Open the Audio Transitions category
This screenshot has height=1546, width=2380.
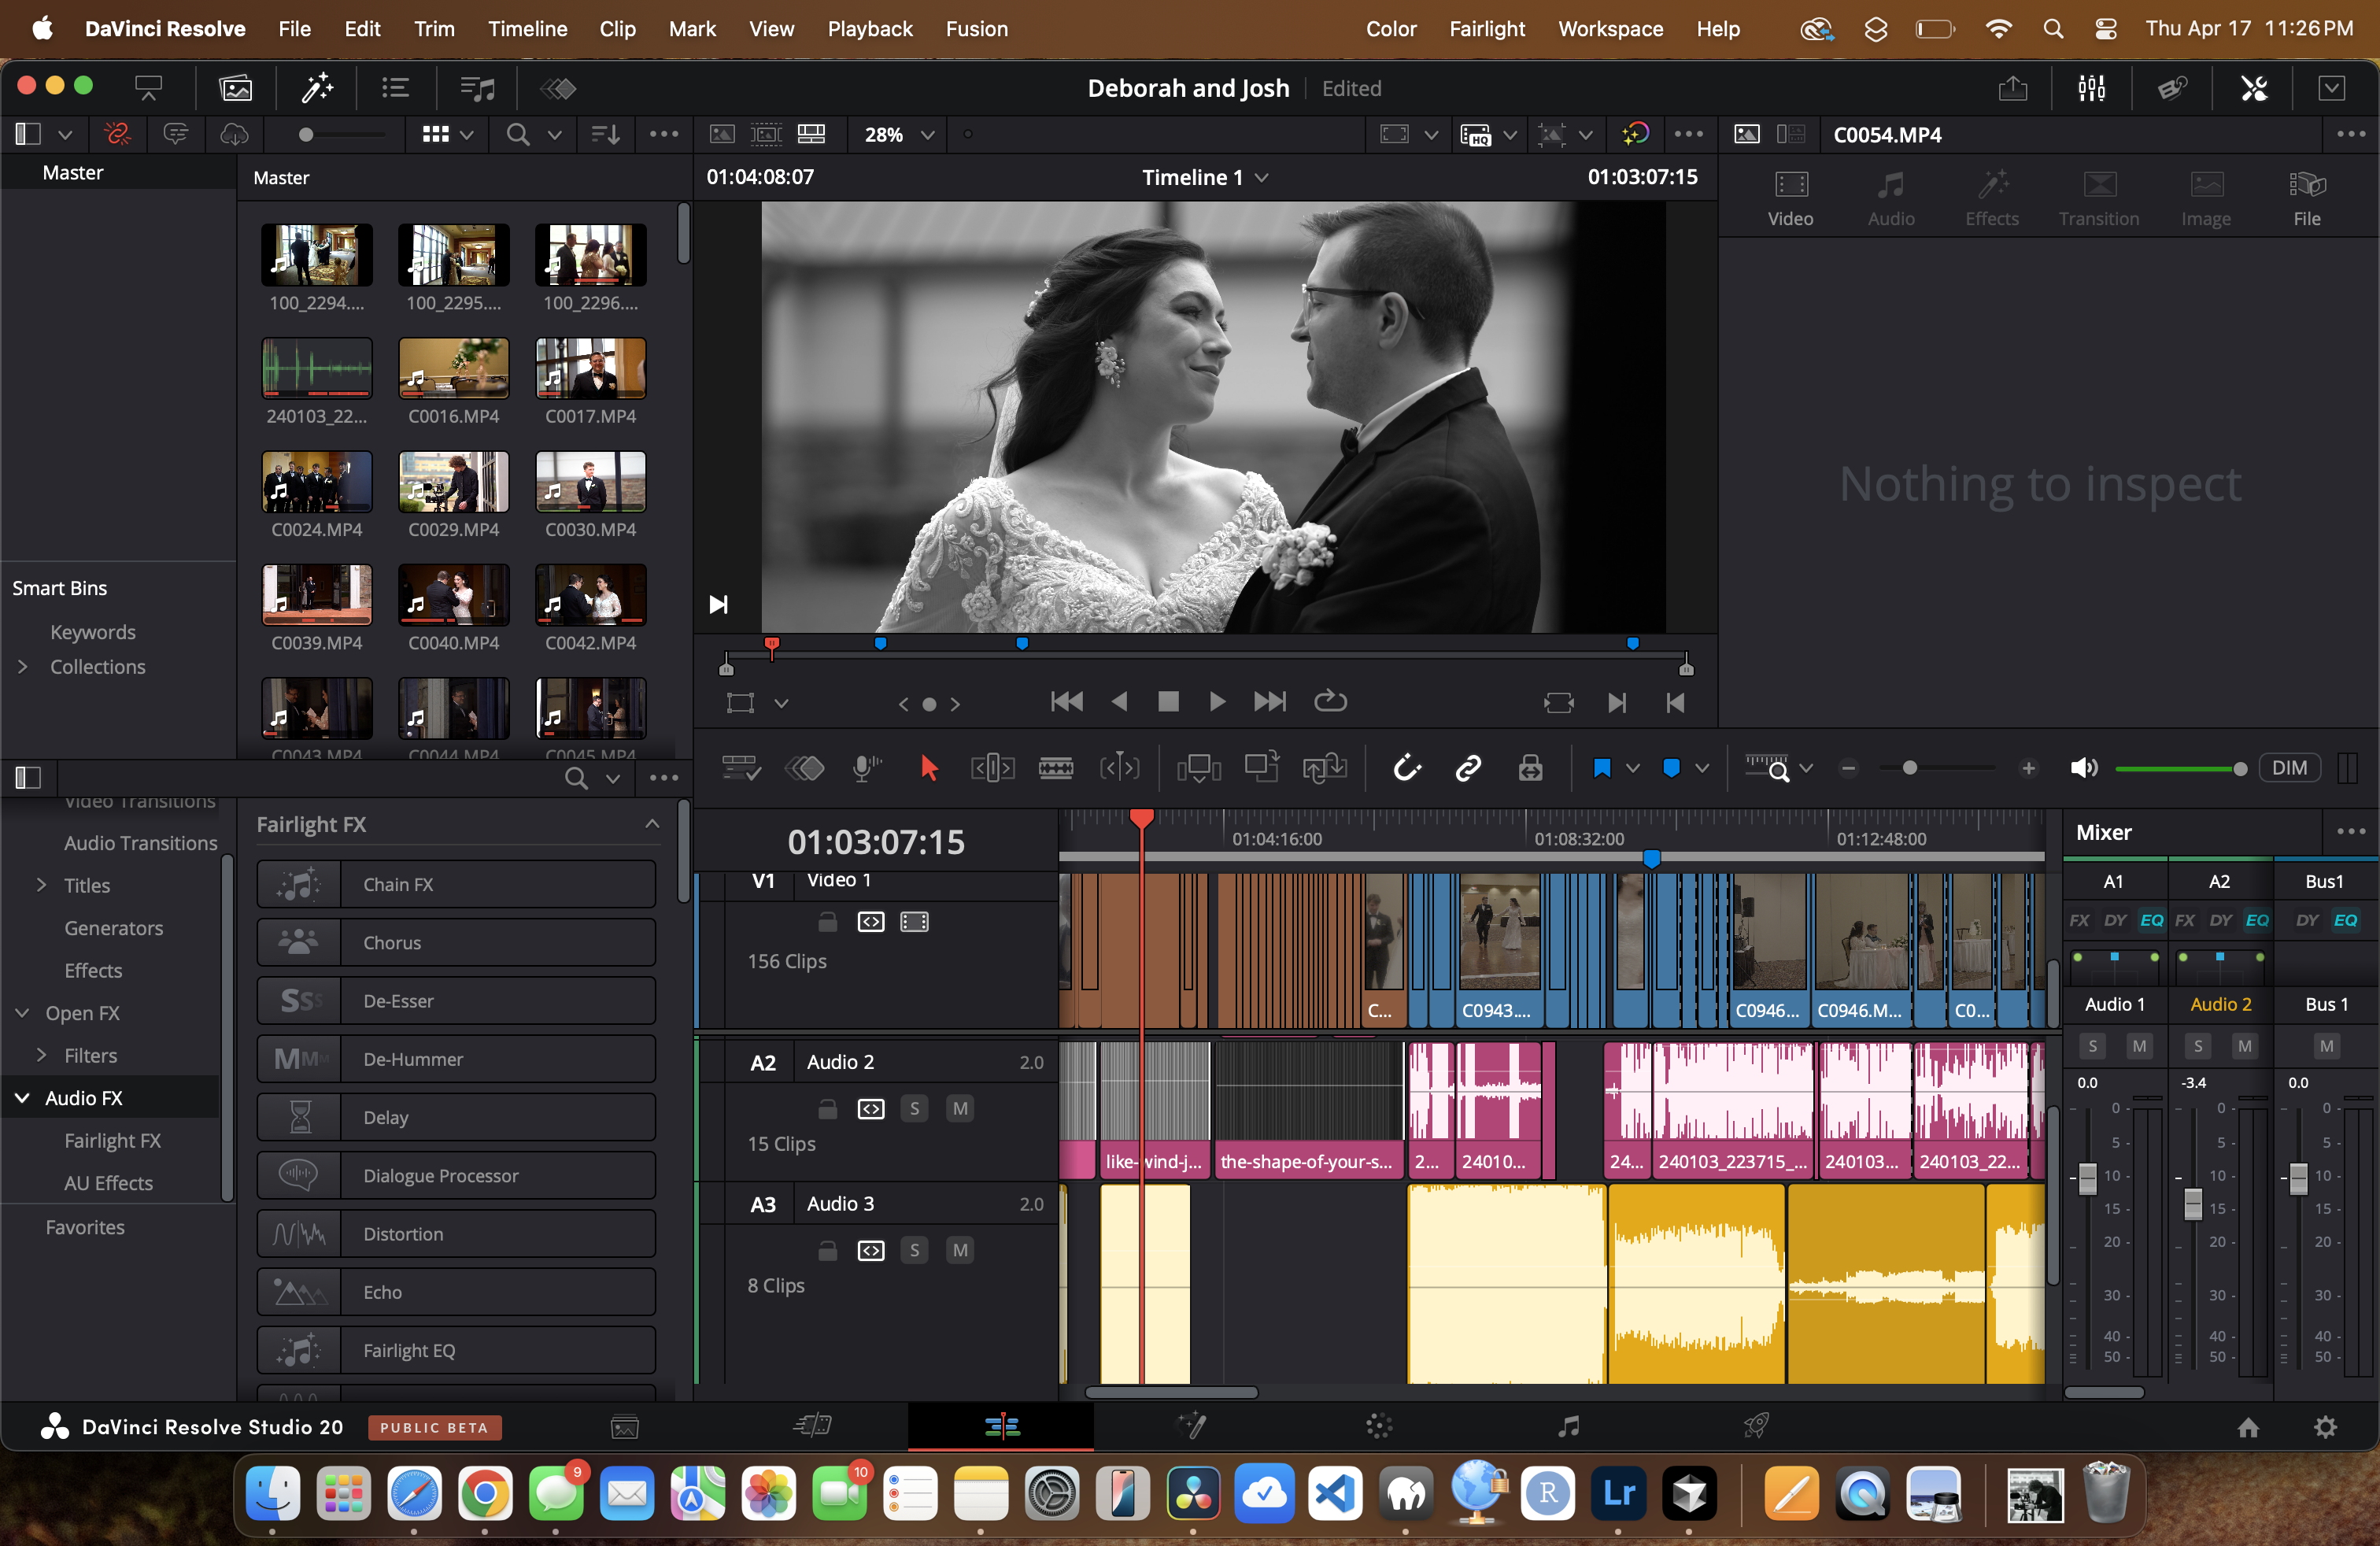(140, 843)
